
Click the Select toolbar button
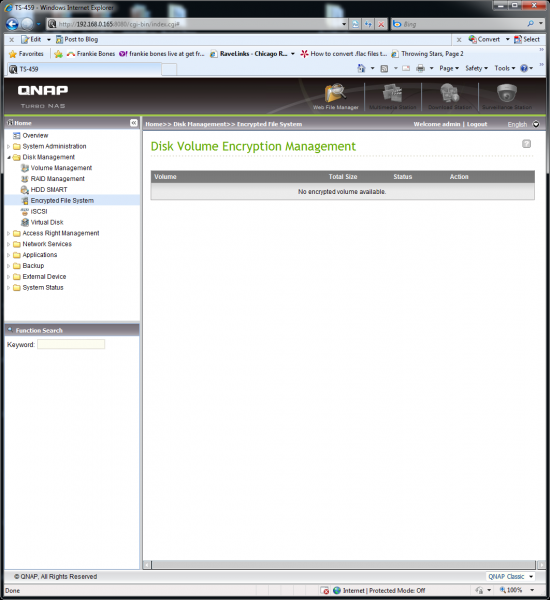(x=527, y=39)
